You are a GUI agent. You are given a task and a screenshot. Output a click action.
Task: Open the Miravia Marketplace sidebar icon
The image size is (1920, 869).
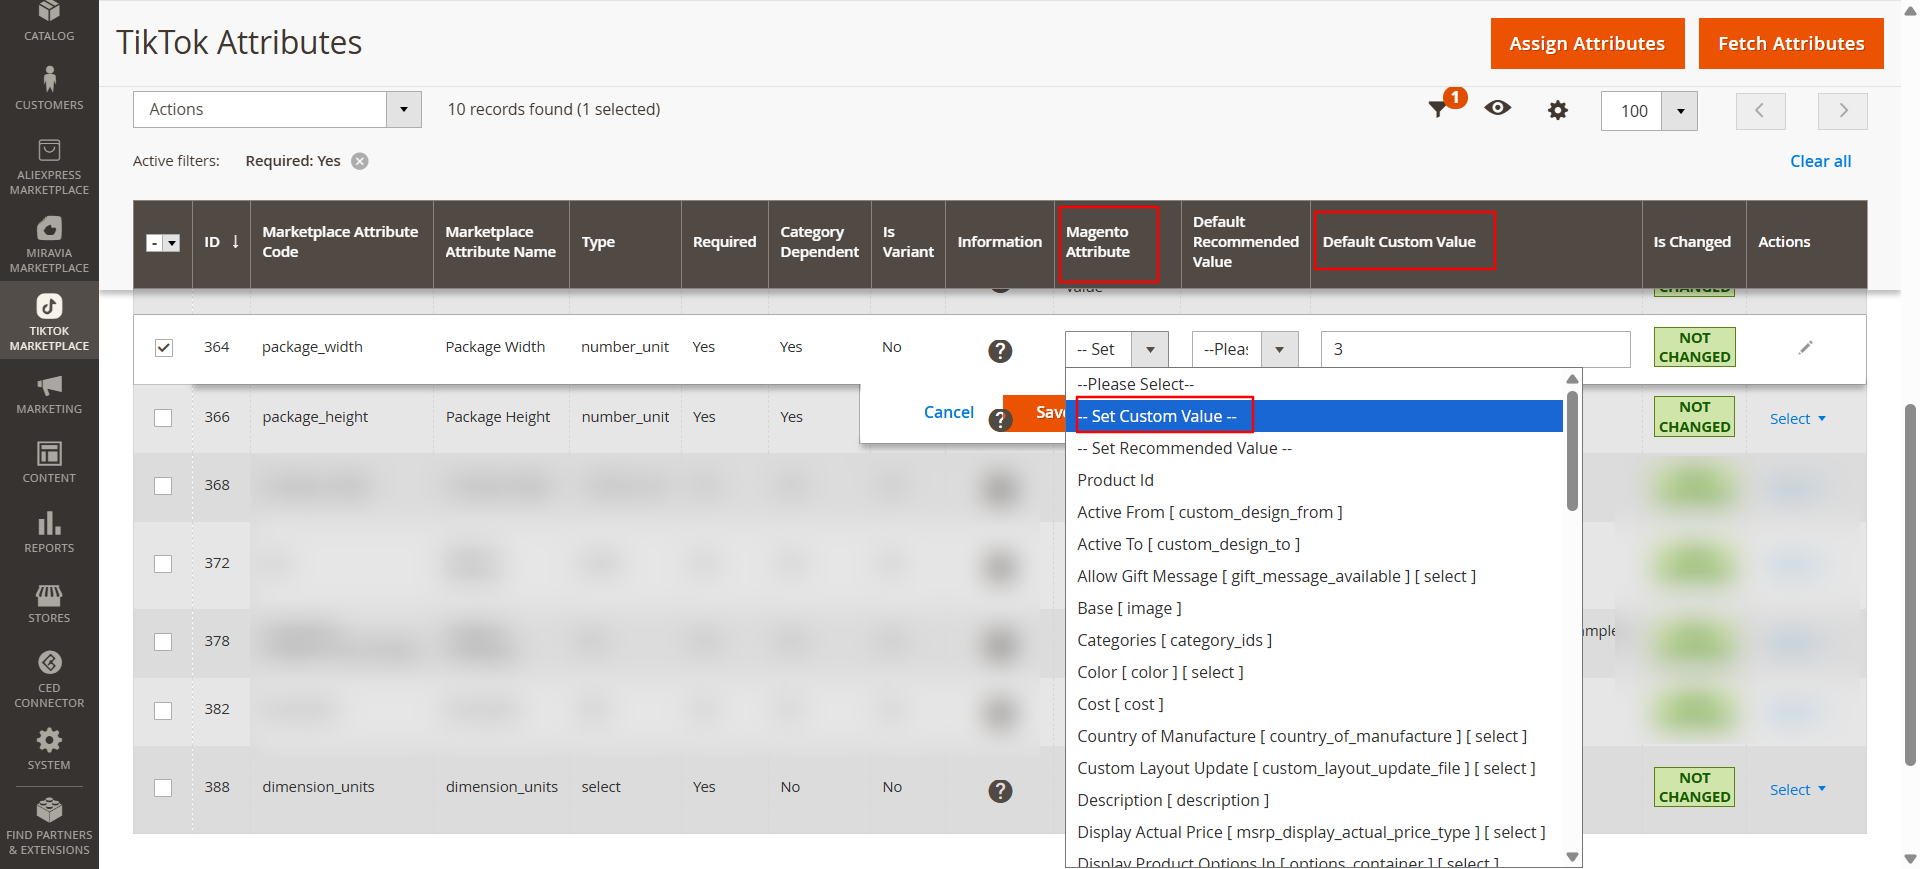pos(49,244)
